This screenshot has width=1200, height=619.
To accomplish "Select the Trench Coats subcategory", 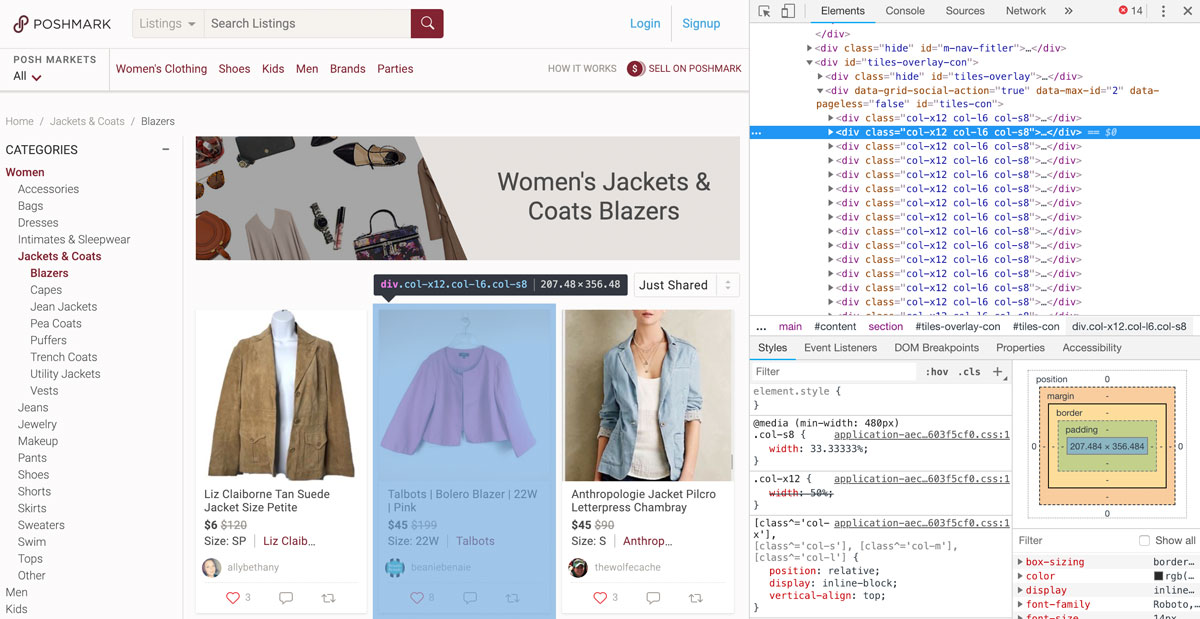I will (x=64, y=357).
